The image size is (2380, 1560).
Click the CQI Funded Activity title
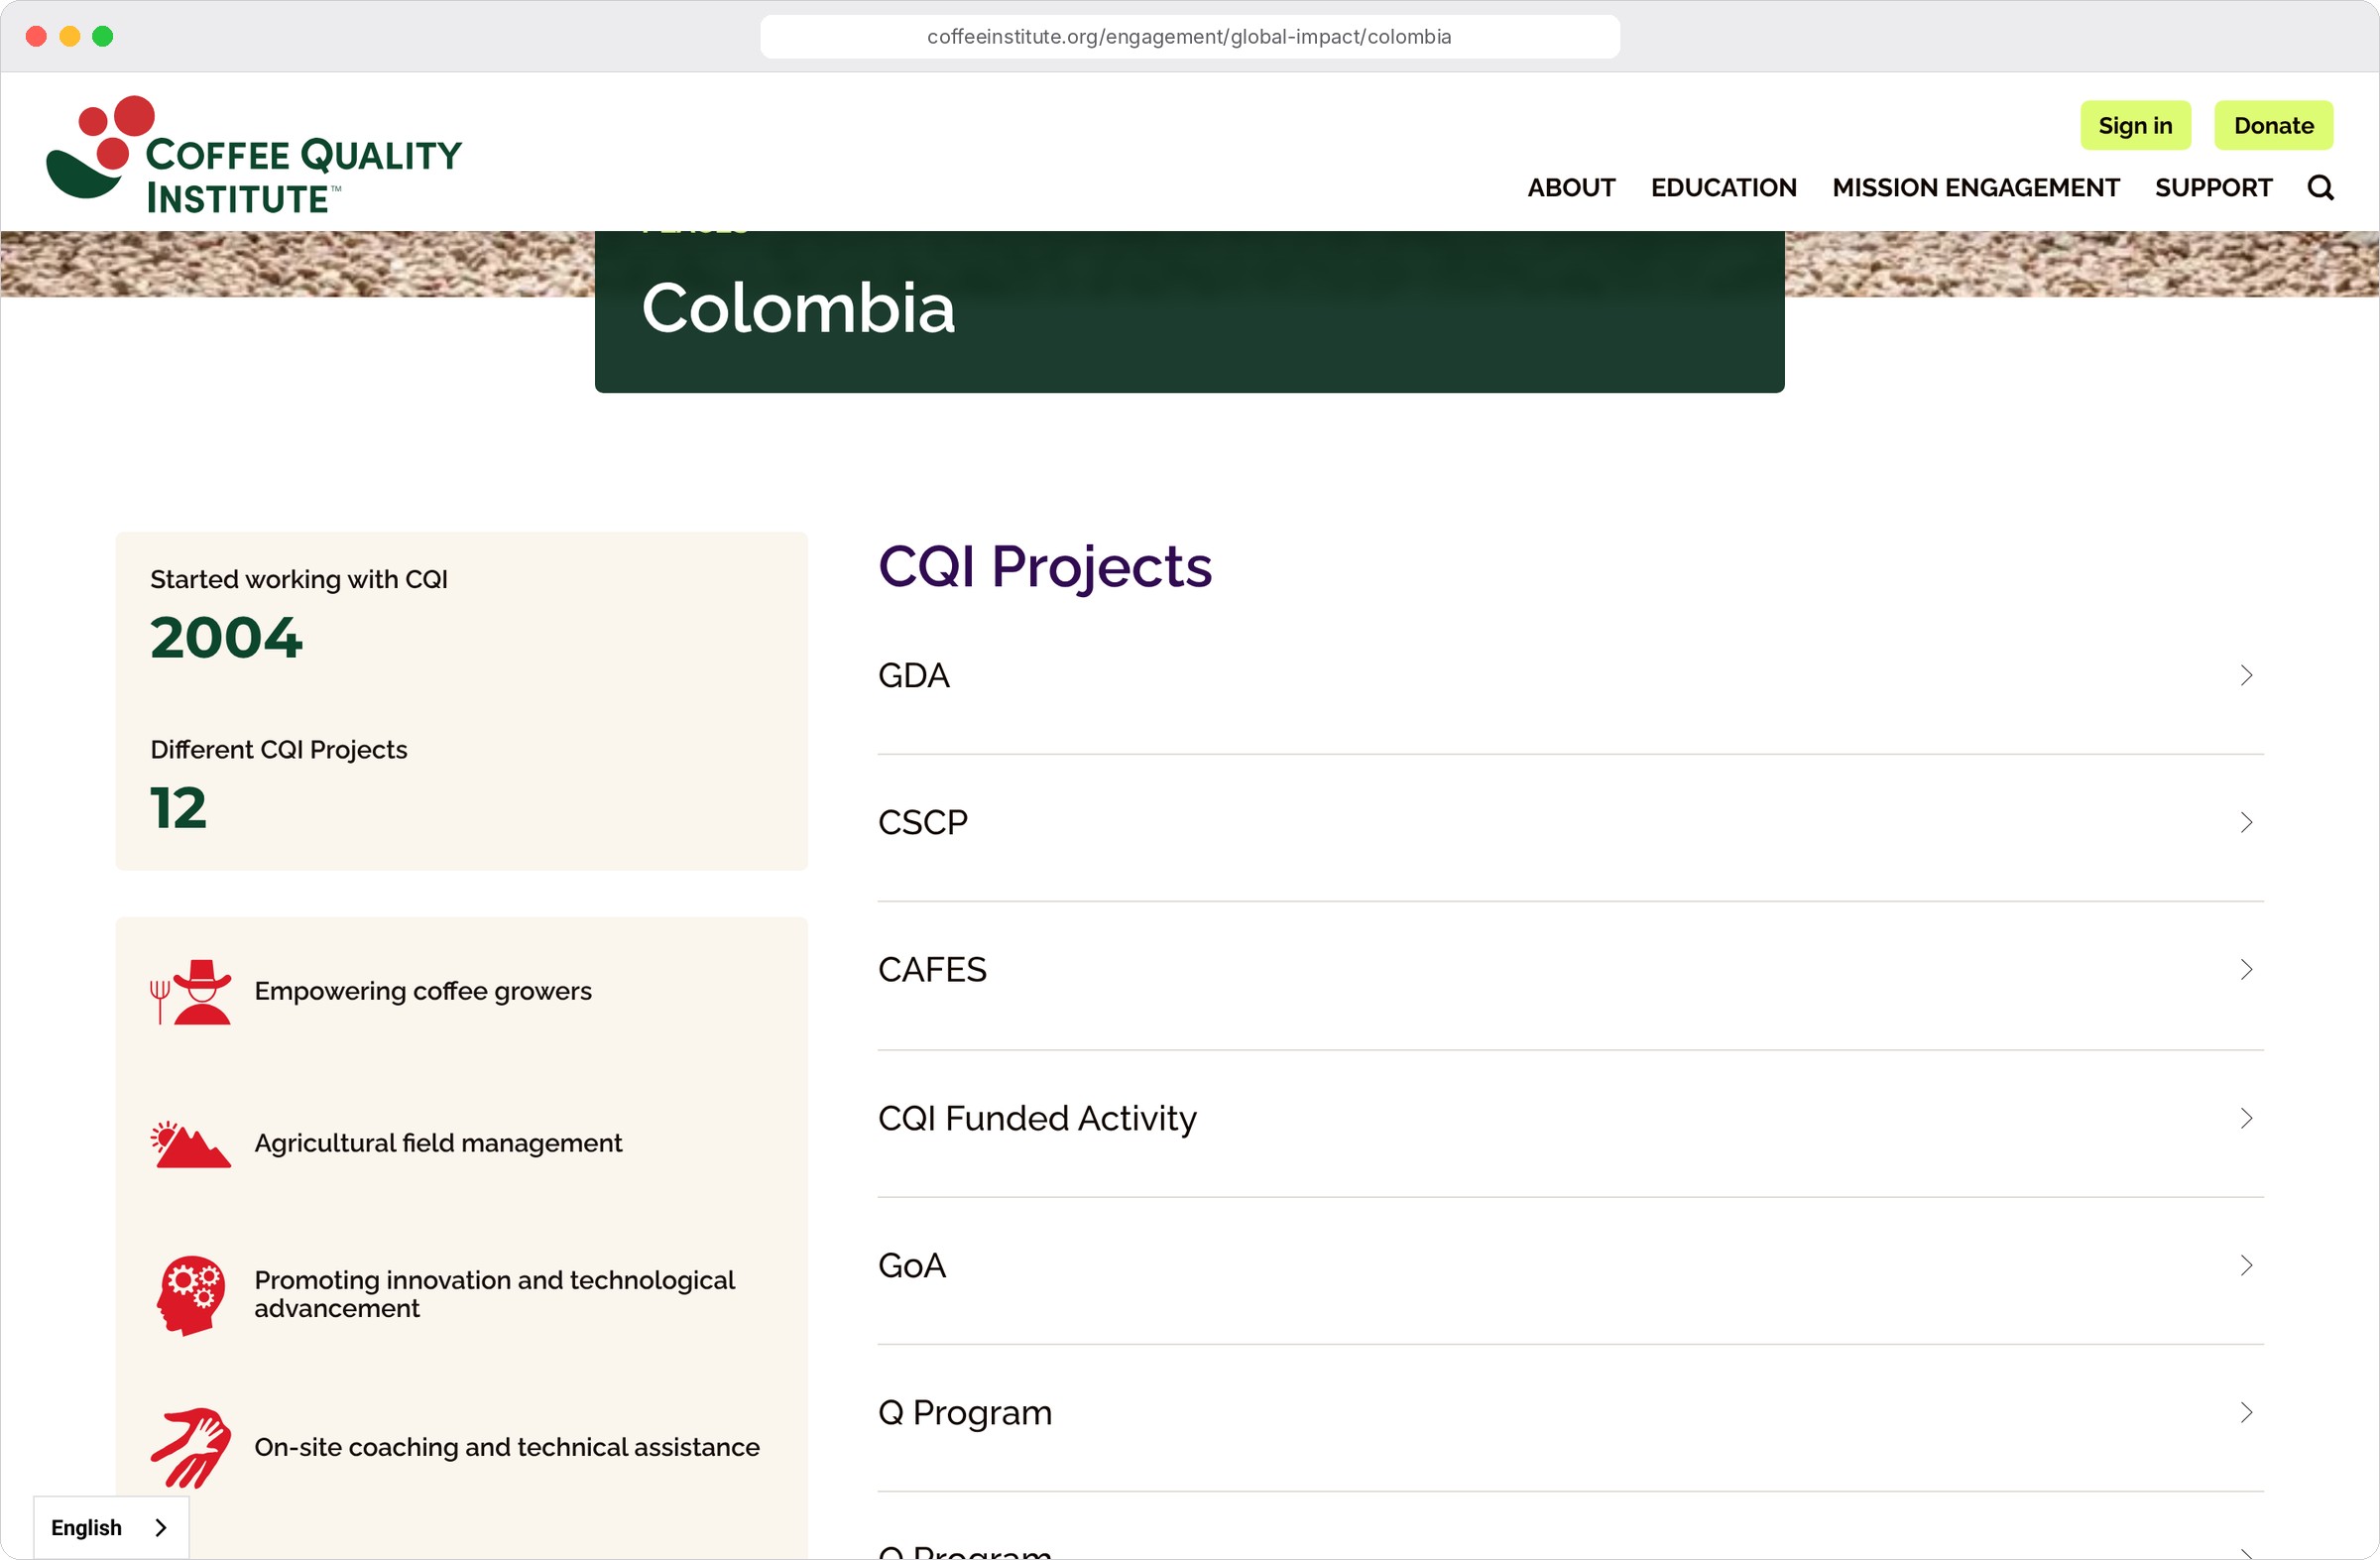[1037, 1118]
